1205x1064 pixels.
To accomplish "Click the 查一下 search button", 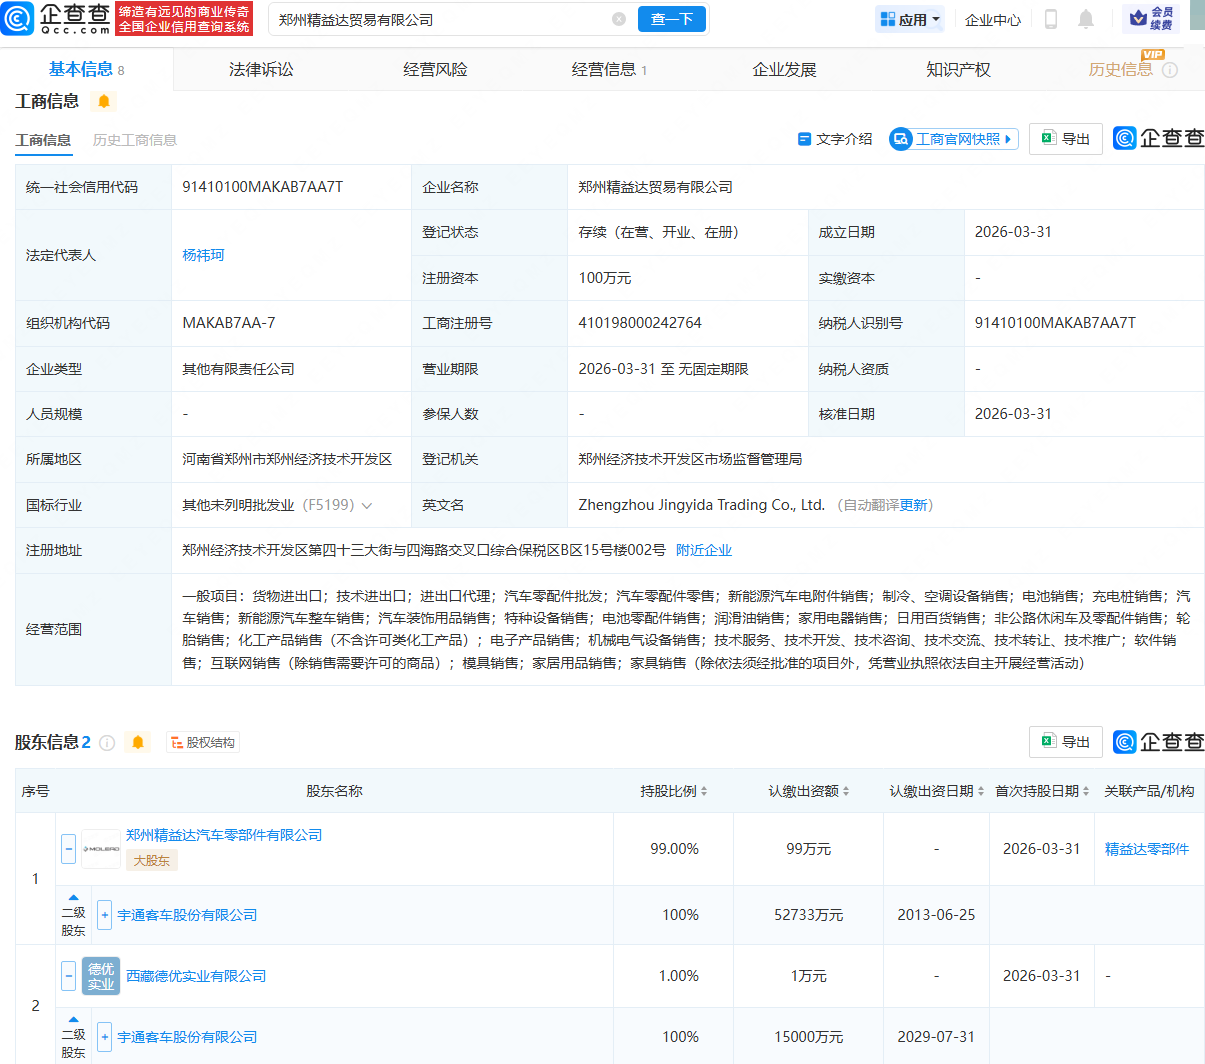I will tap(672, 19).
